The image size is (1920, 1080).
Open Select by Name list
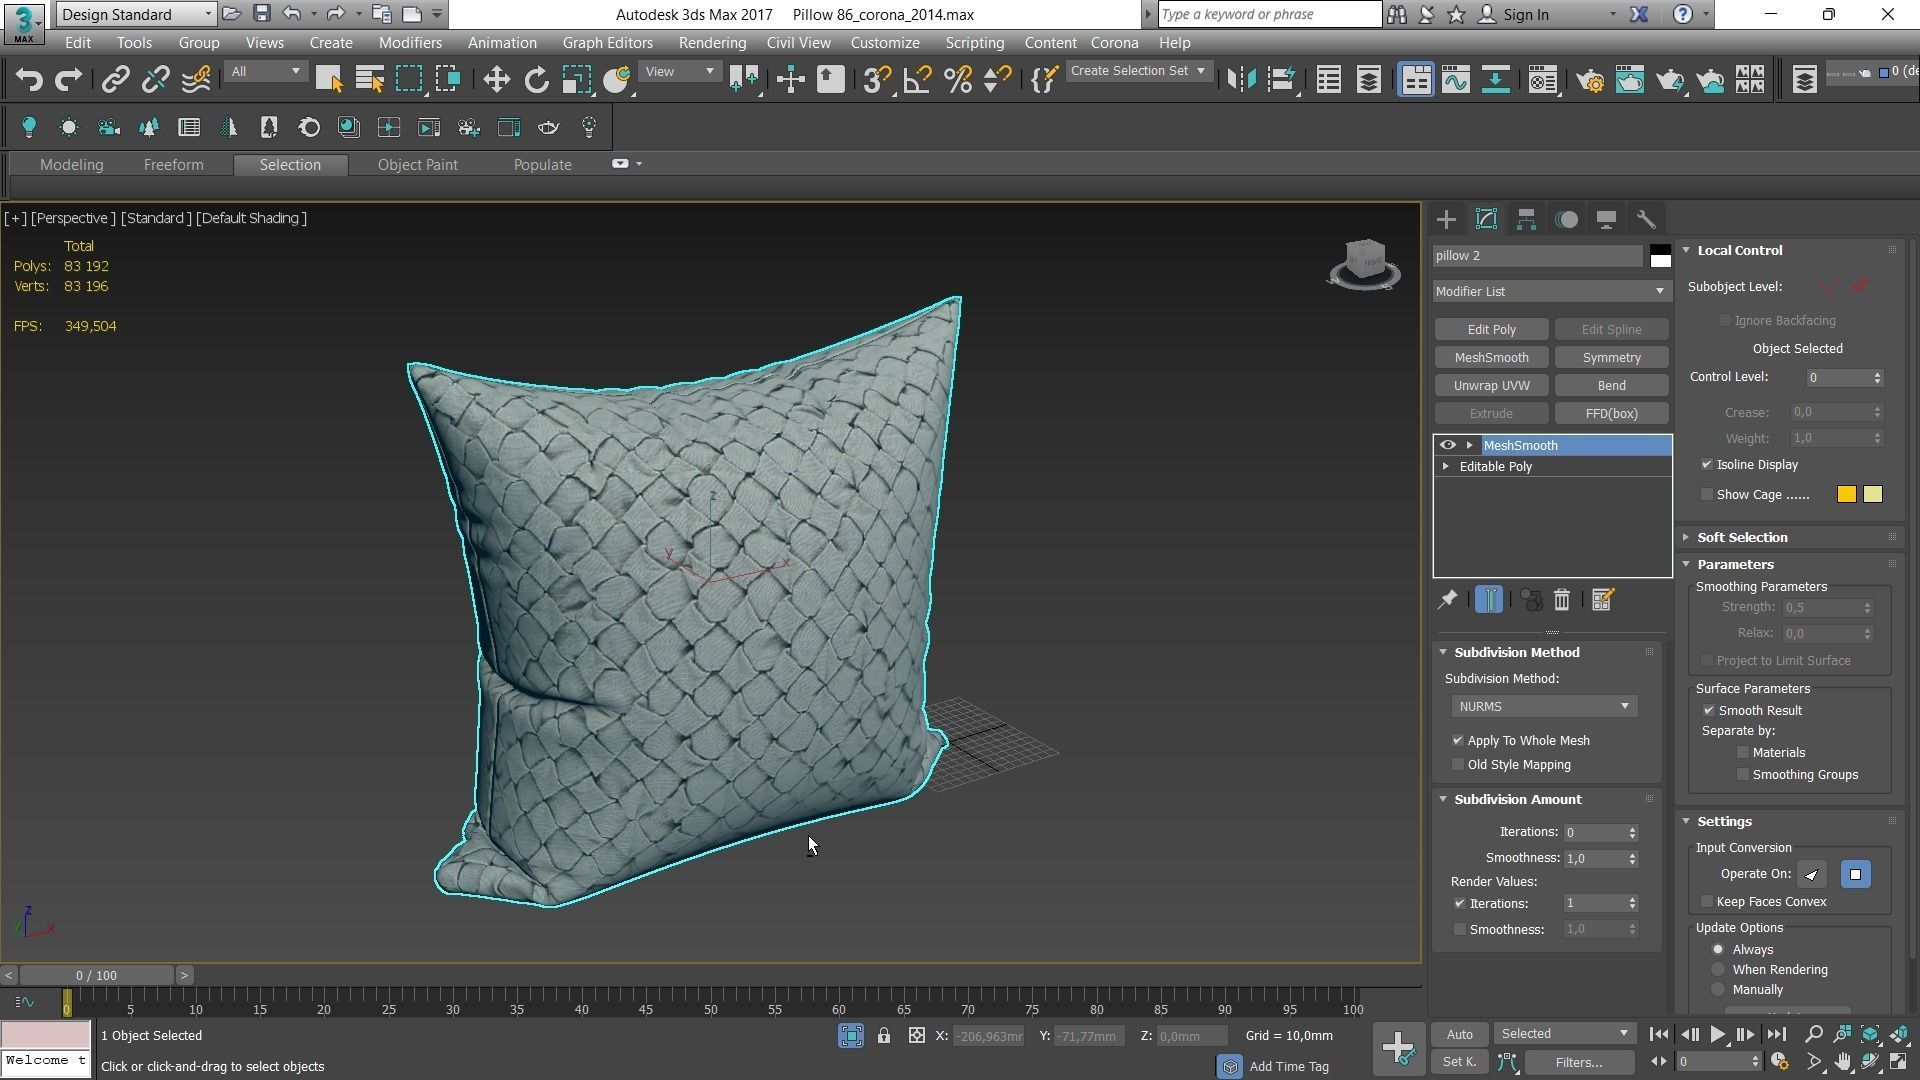click(x=370, y=80)
